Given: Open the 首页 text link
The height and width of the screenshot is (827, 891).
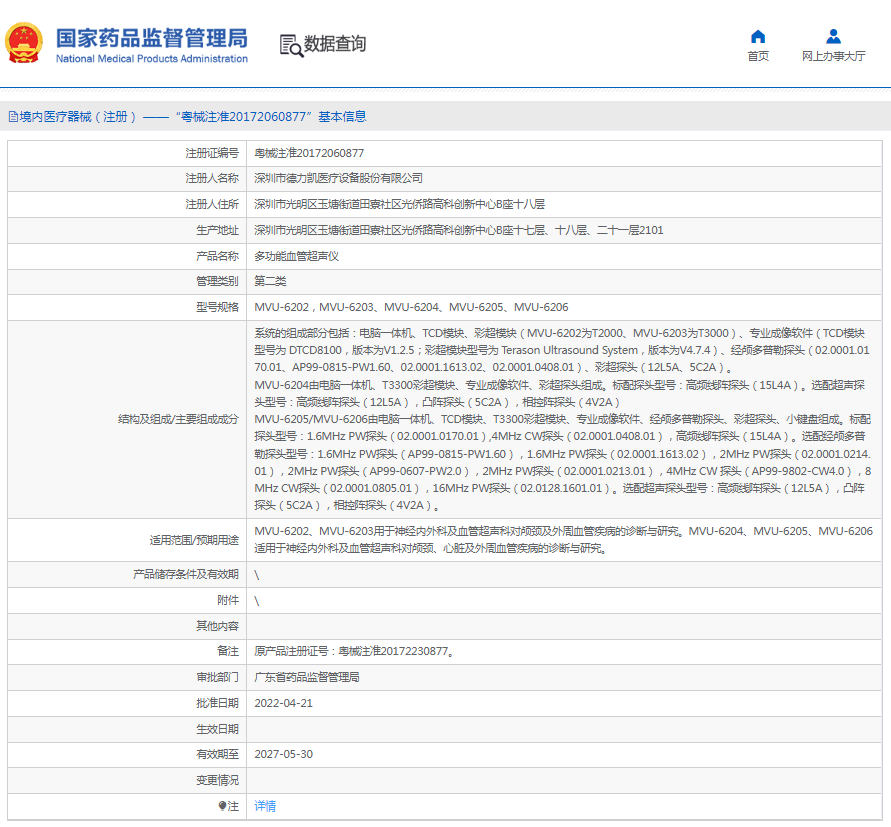Looking at the screenshot, I should click(x=758, y=56).
